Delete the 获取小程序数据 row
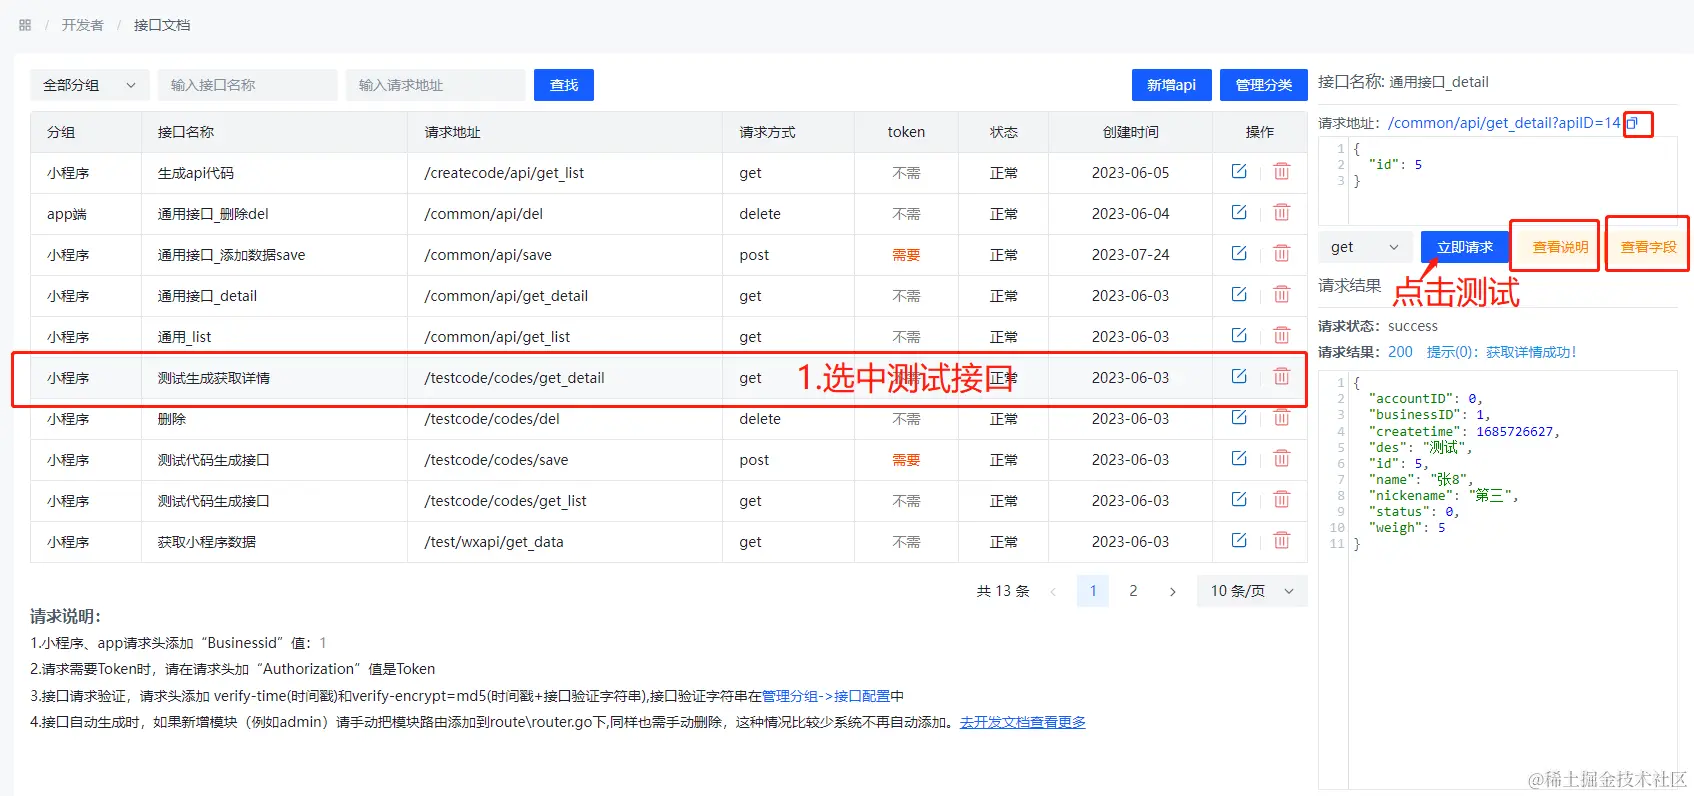This screenshot has height=796, width=1694. point(1281,540)
